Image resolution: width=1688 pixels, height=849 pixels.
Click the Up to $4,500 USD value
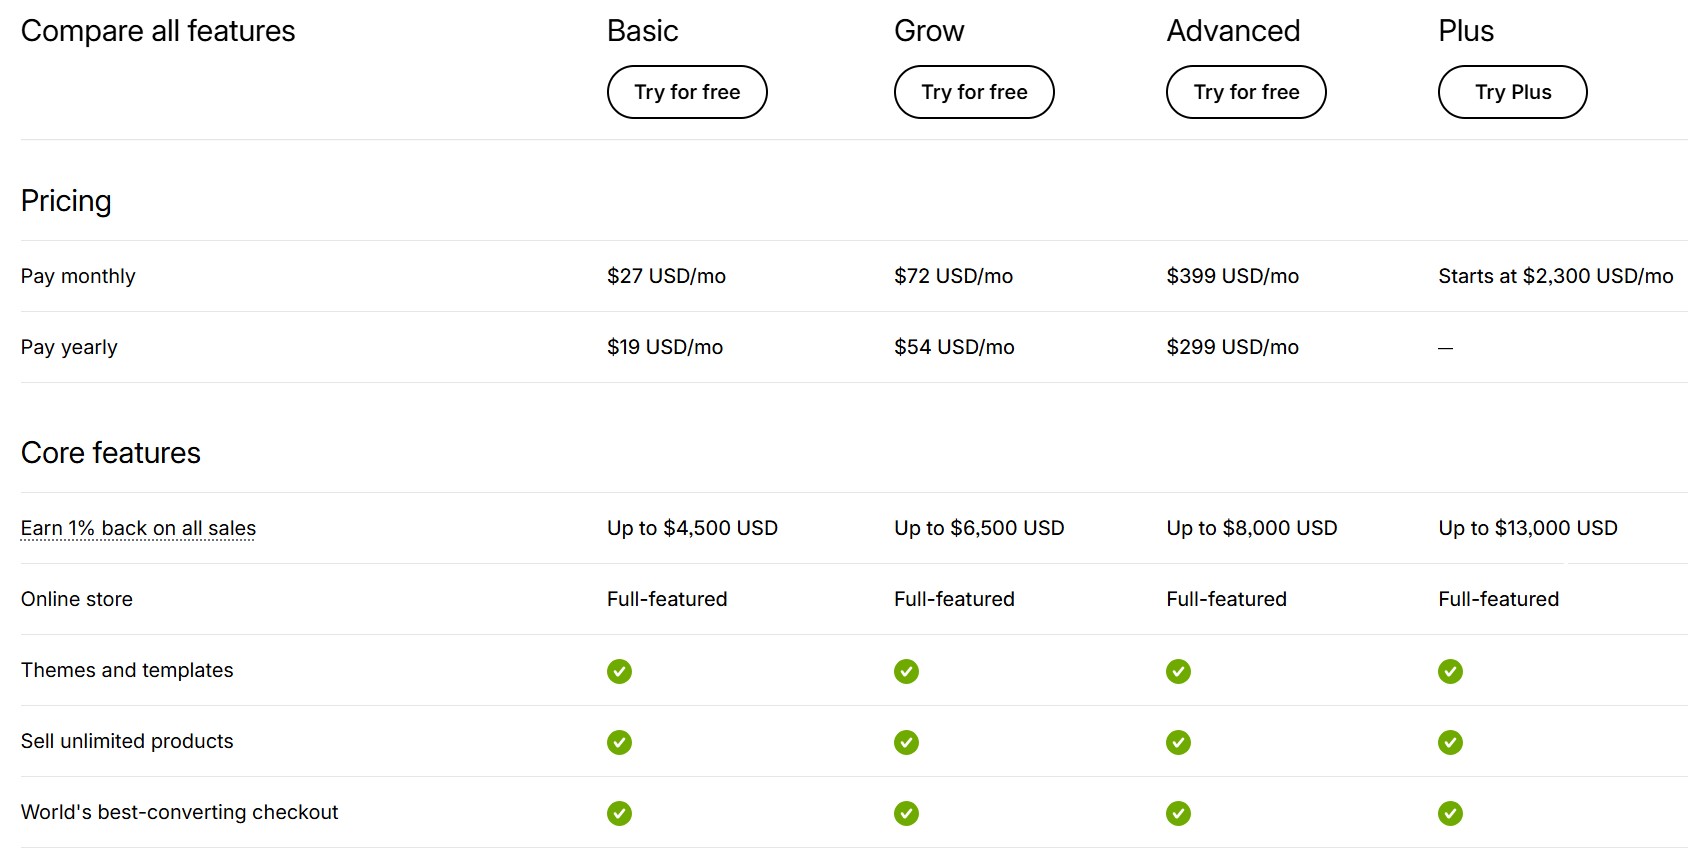tap(692, 528)
